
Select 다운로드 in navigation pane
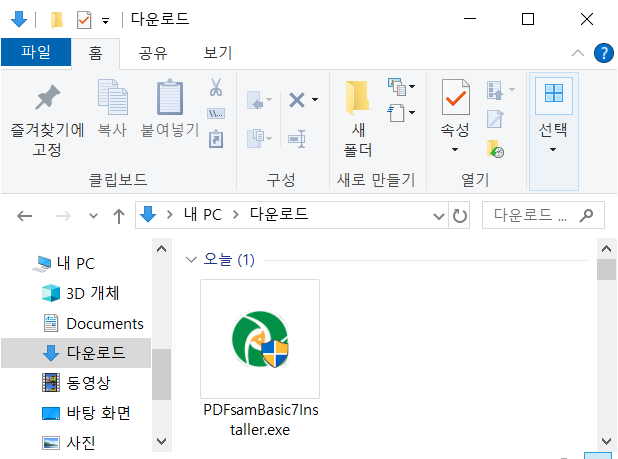(x=76, y=353)
